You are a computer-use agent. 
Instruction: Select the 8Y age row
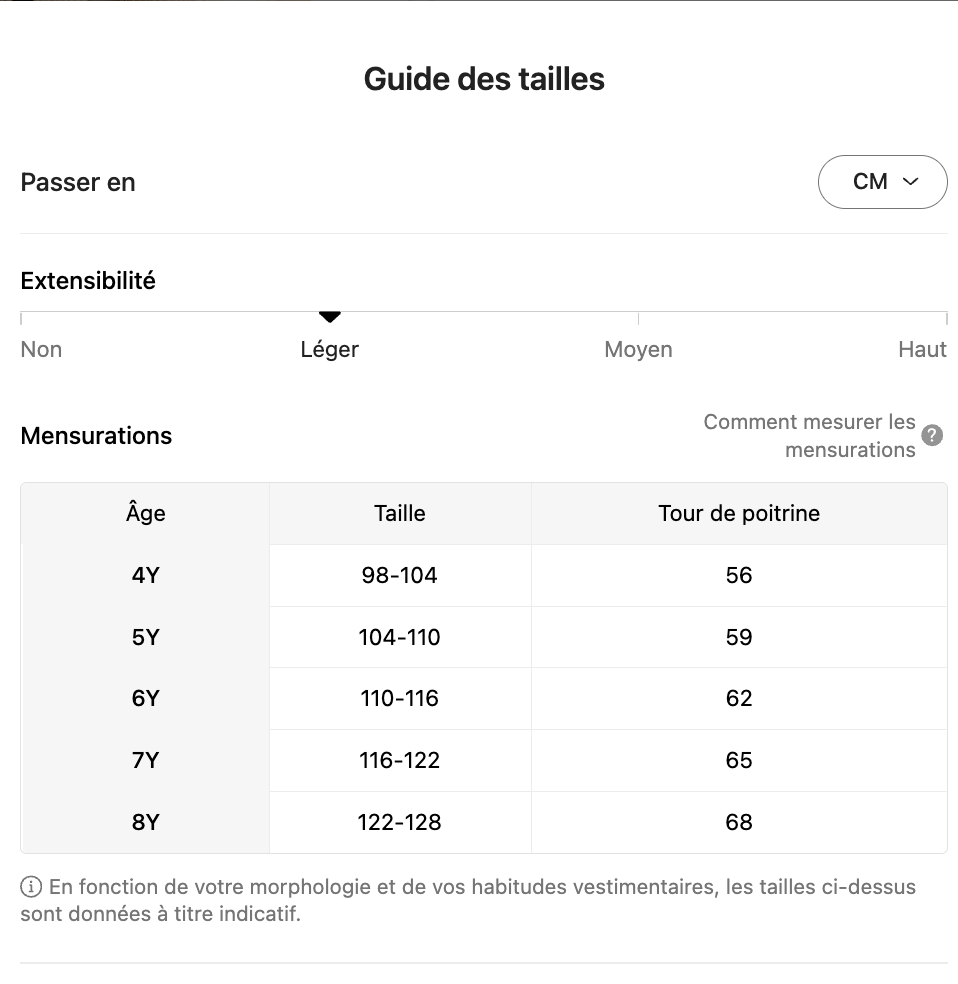click(x=146, y=823)
